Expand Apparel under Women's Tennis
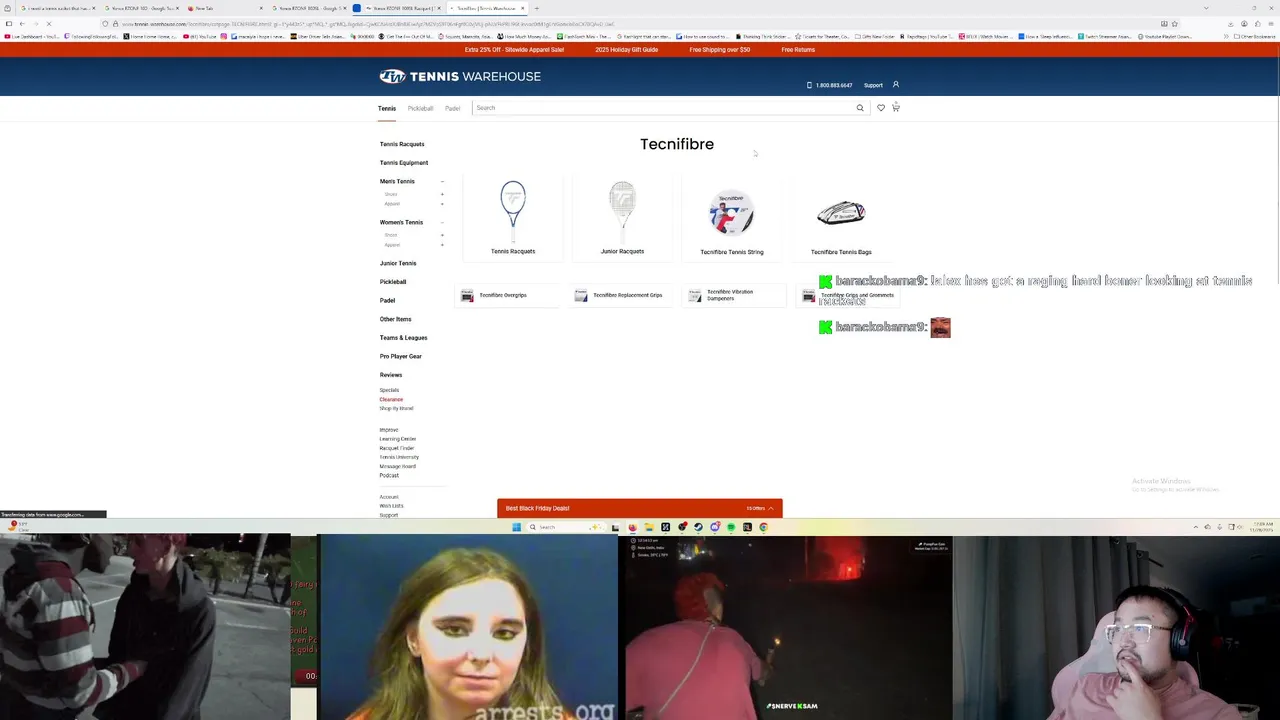1280x720 pixels. (442, 245)
